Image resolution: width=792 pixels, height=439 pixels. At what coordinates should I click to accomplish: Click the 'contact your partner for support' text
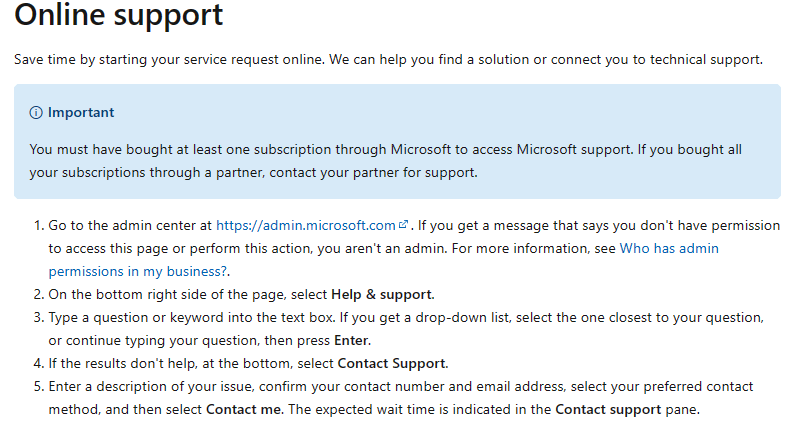tap(378, 172)
